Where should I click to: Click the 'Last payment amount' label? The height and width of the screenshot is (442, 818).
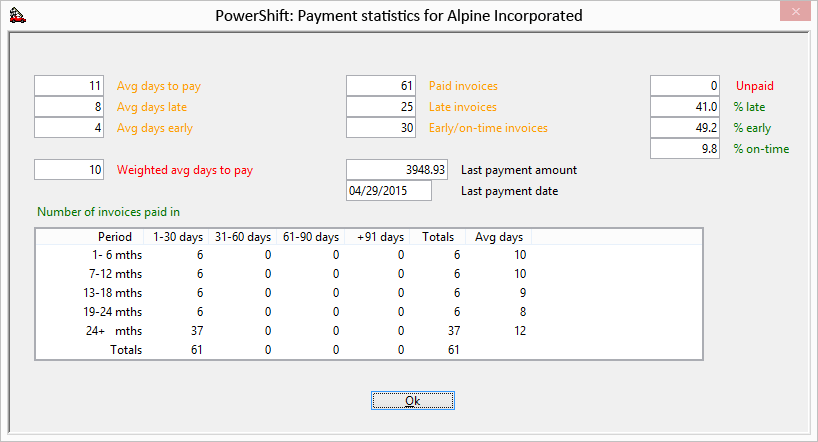tap(519, 170)
